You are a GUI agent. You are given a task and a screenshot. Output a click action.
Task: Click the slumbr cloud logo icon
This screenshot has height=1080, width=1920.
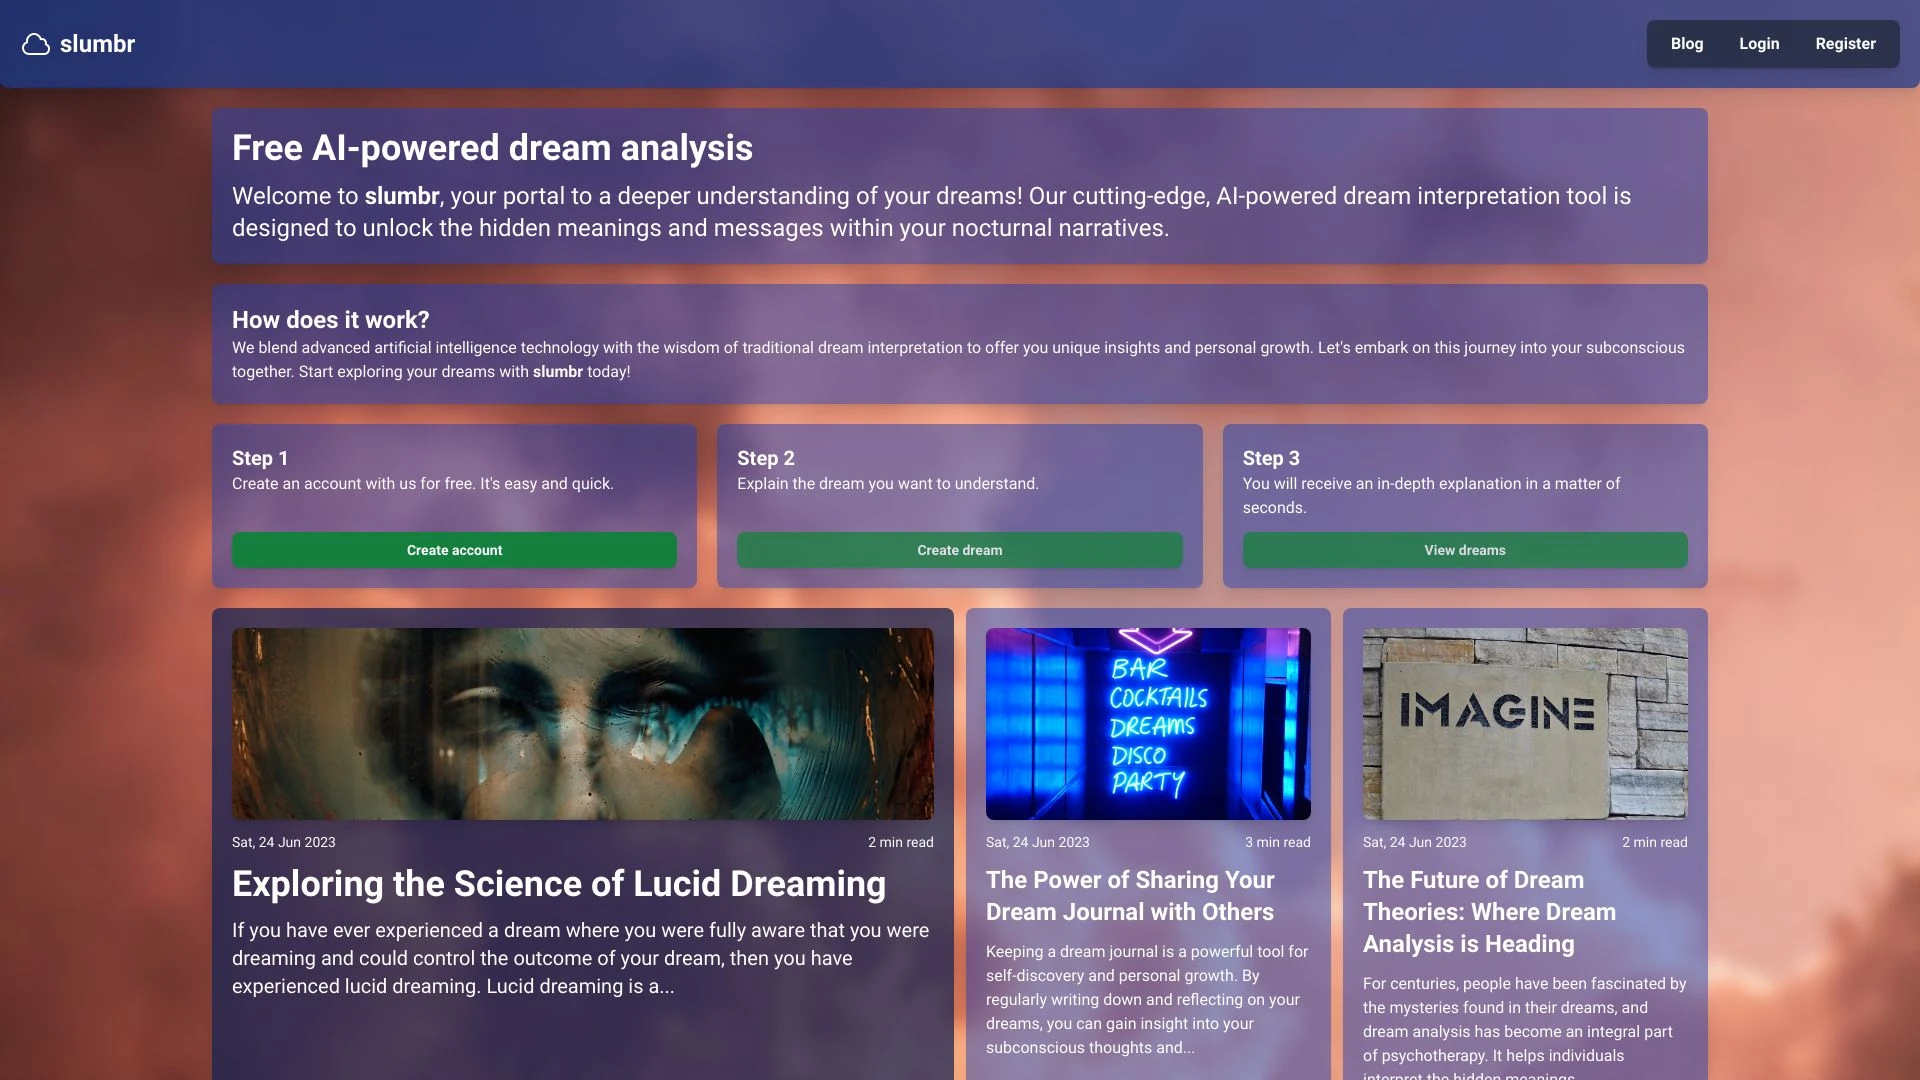(37, 43)
